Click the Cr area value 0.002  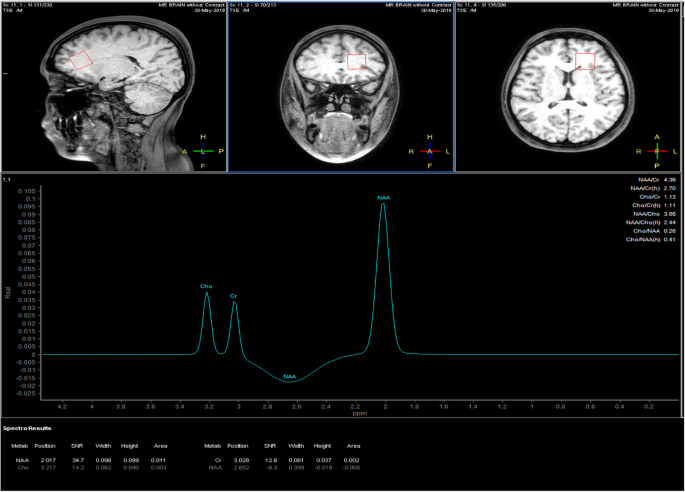(x=352, y=460)
